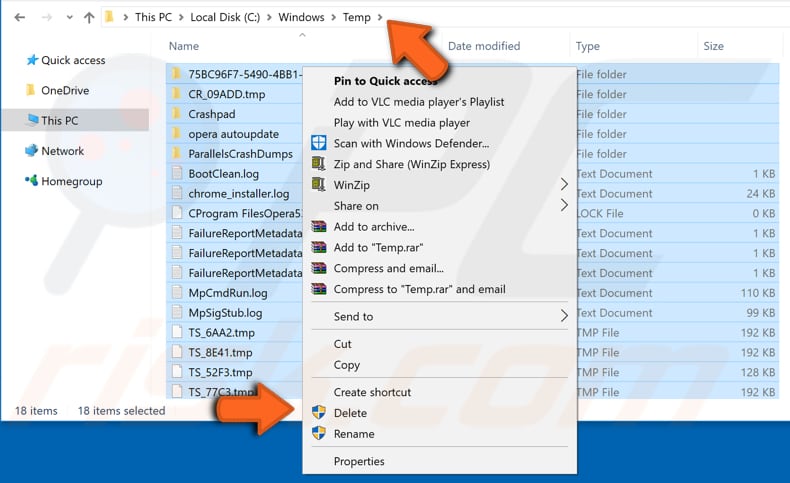Open the WinZip submenu

tap(439, 185)
